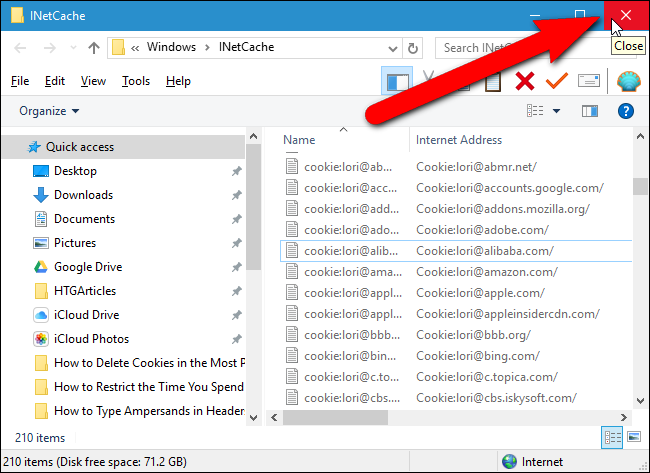Click the horizontal scrollbar right arrow
Viewport: 650px width, 473px height.
coord(623,417)
